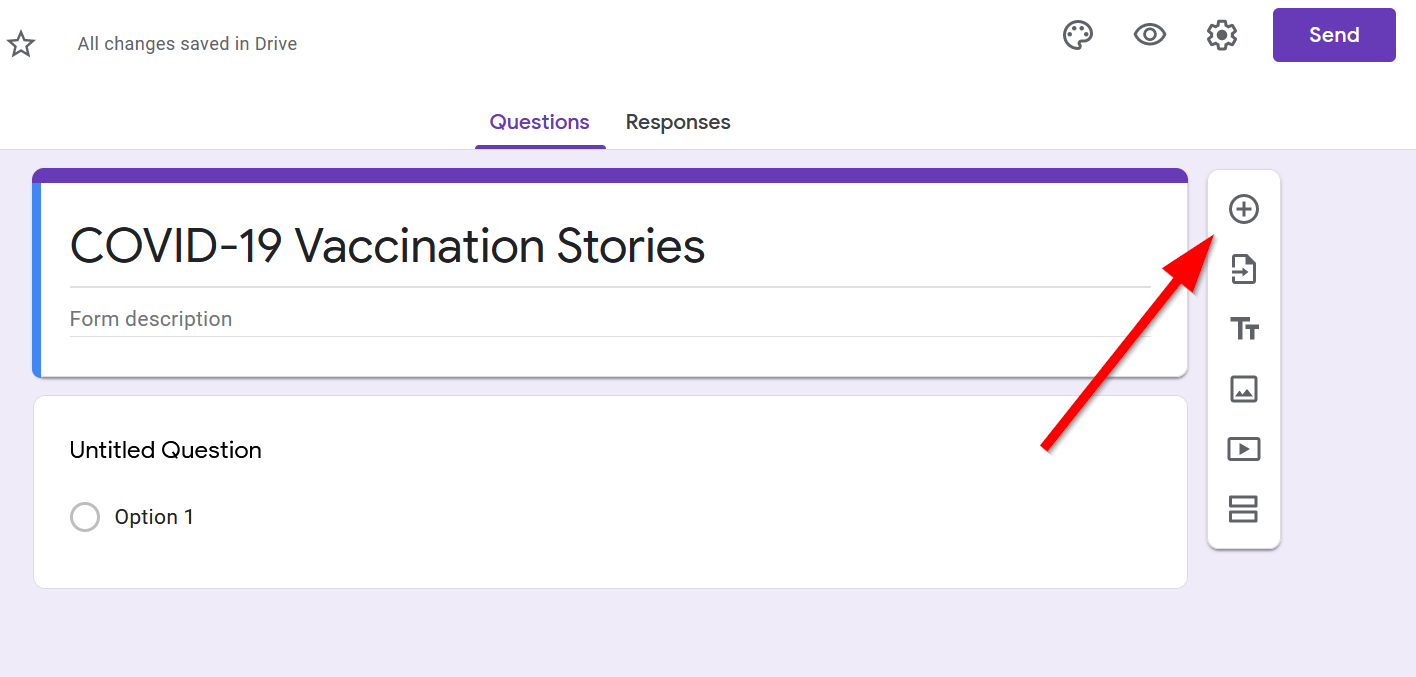This screenshot has height=677, width=1416.
Task: Click the All changes saved in Drive status
Action: coord(187,44)
